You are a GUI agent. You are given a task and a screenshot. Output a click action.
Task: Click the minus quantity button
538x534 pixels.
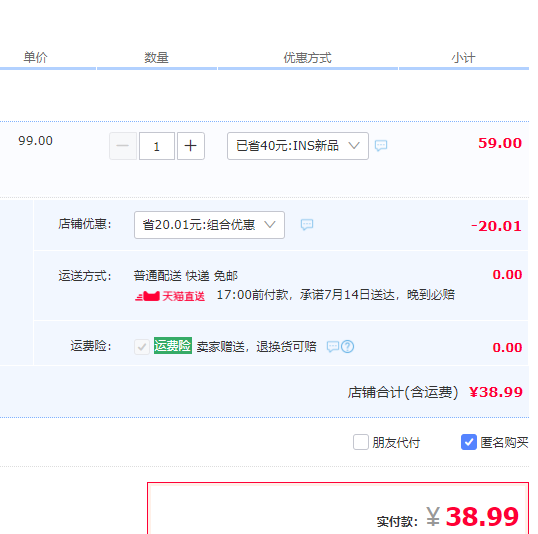pos(123,146)
